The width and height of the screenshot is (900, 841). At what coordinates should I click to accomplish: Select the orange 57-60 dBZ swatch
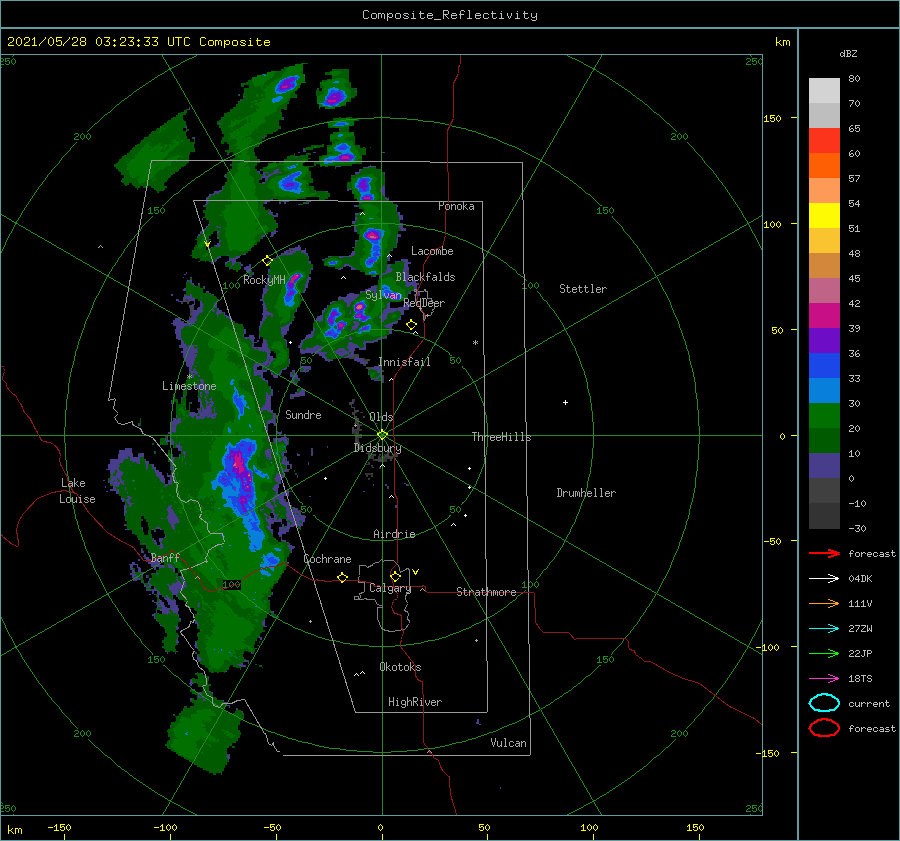coord(824,166)
